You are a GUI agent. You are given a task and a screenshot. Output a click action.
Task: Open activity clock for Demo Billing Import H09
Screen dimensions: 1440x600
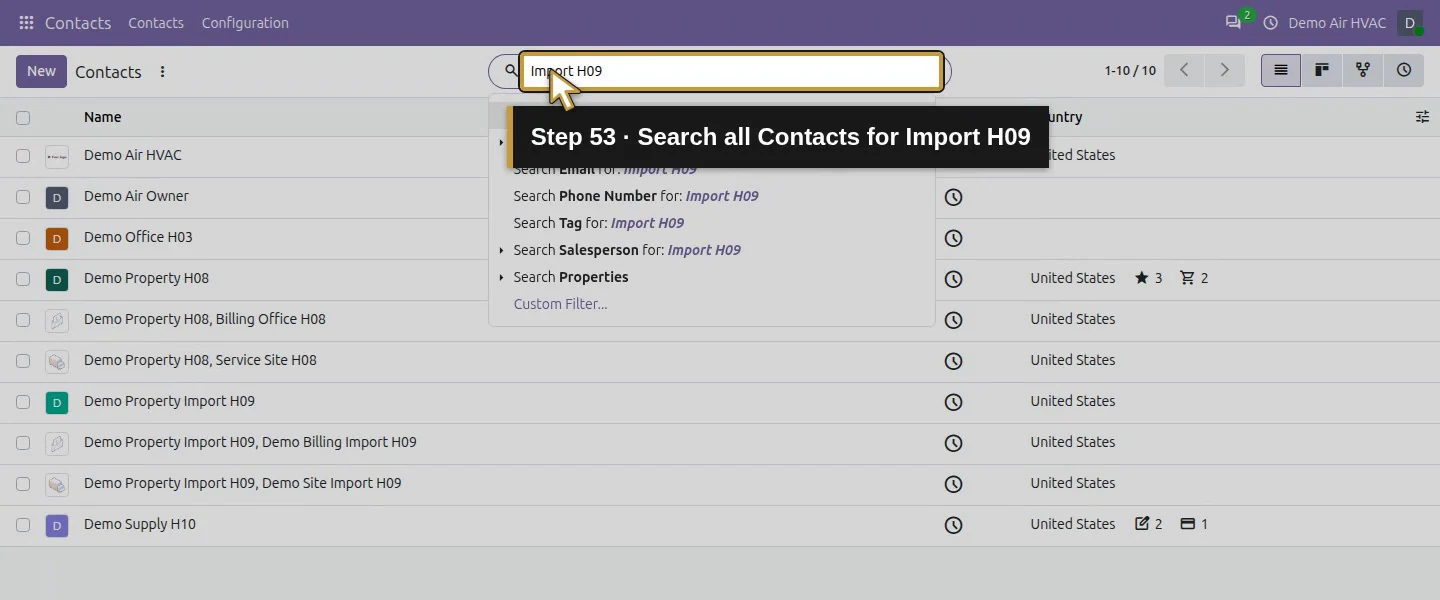click(953, 443)
